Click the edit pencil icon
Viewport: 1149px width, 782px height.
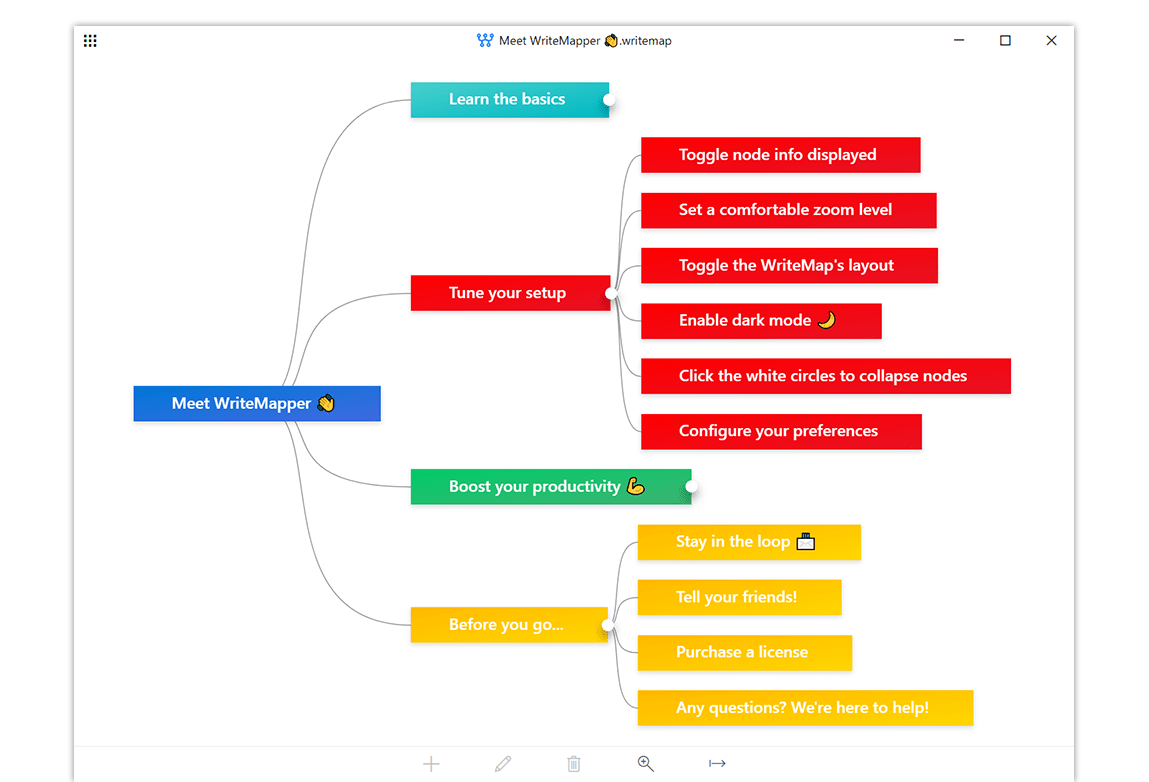[503, 764]
